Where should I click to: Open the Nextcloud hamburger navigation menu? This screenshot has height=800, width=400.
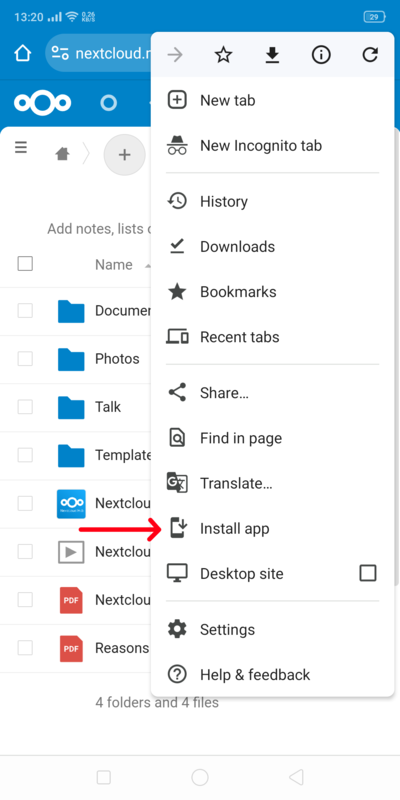20,148
